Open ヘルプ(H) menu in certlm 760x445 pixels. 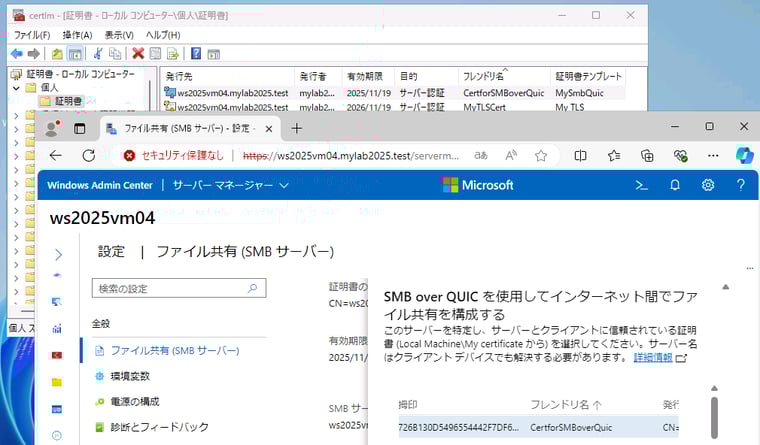(x=163, y=35)
